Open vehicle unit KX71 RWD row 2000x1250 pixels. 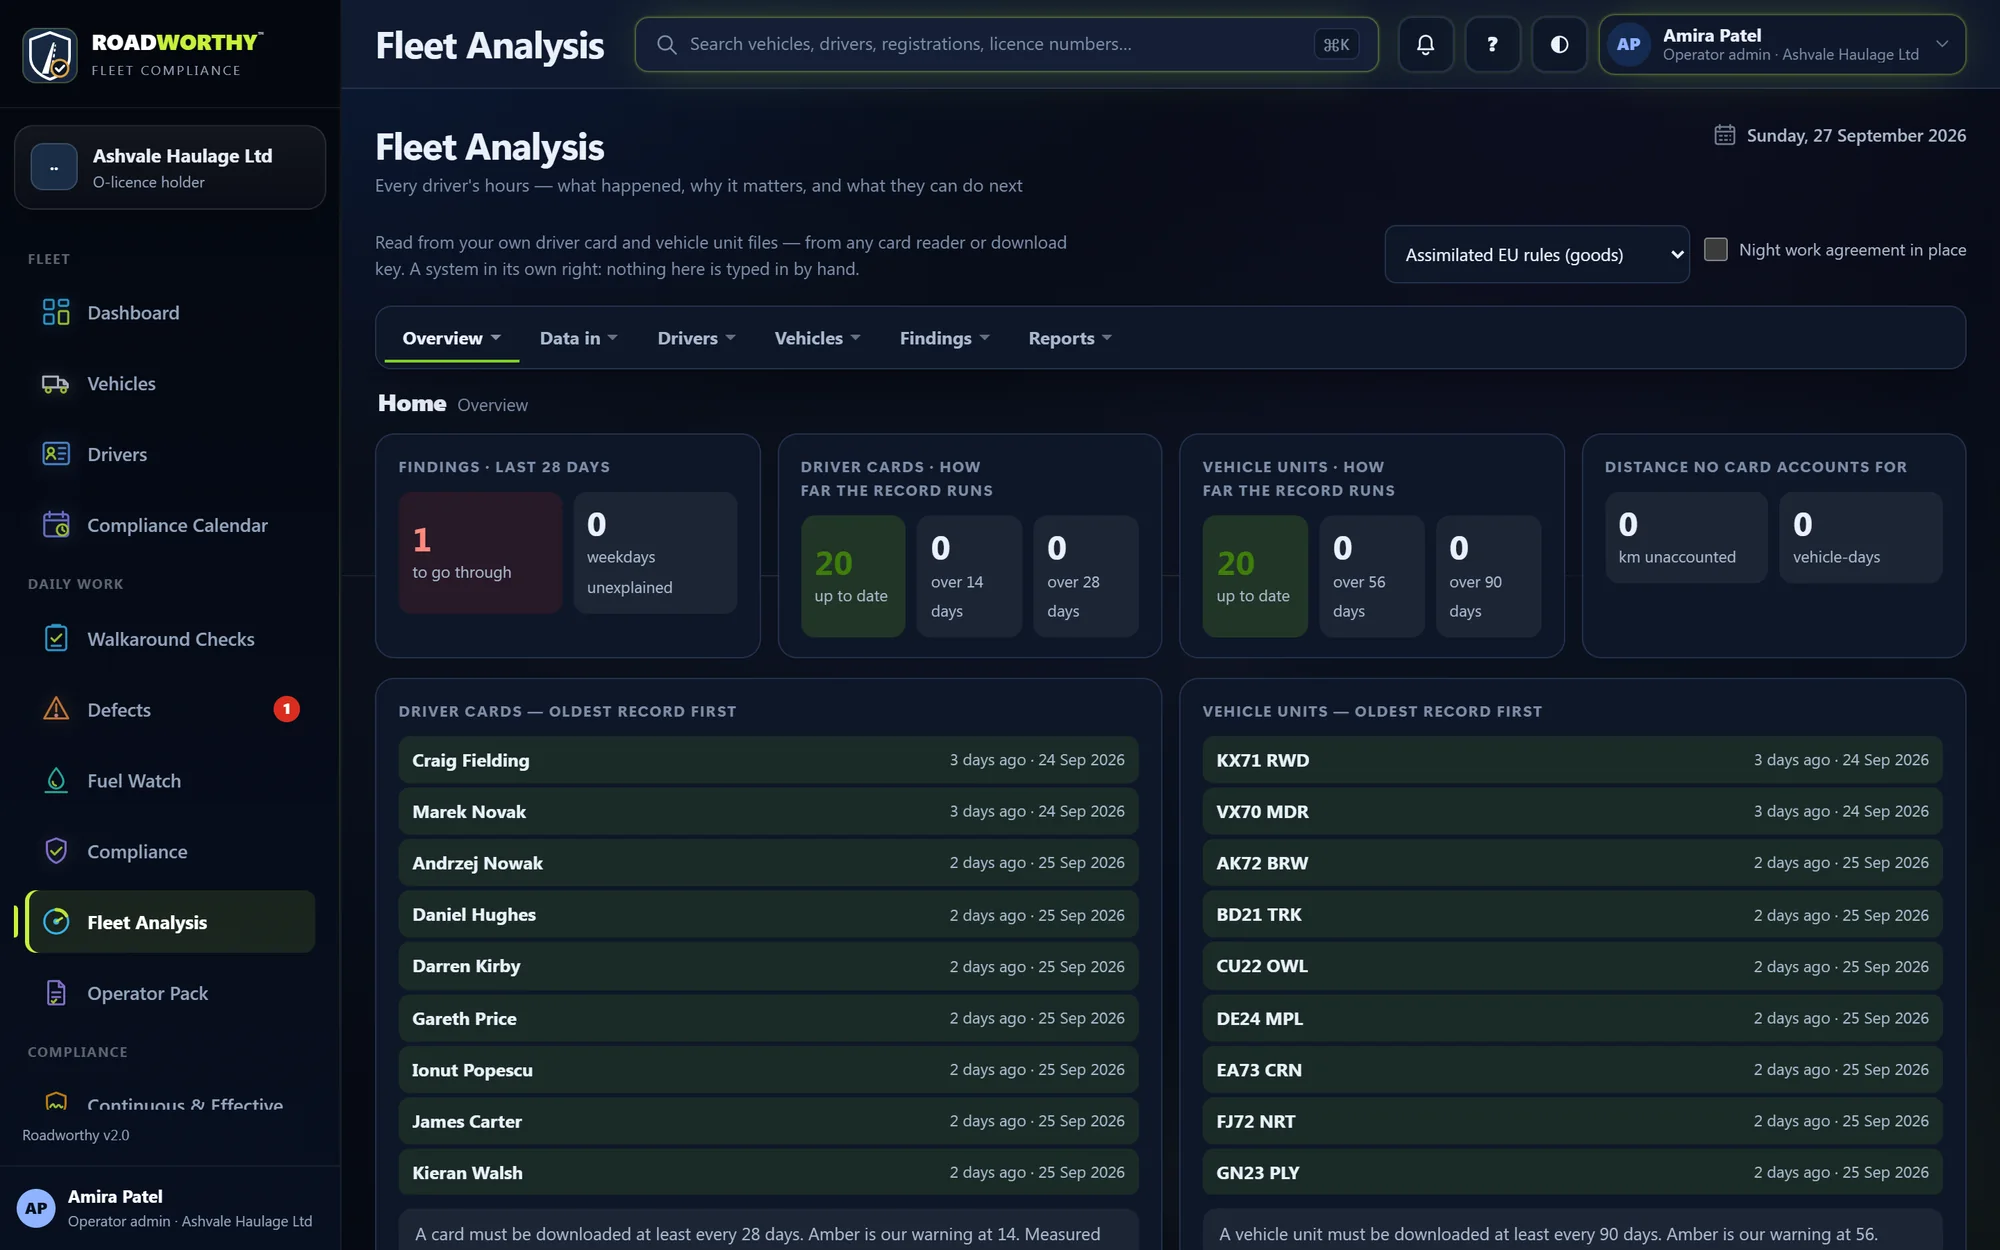pos(1572,760)
